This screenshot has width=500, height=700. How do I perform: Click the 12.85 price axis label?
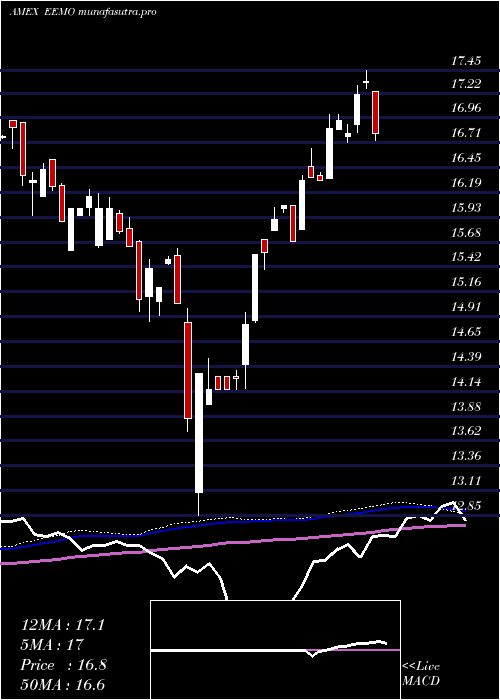pyautogui.click(x=466, y=506)
